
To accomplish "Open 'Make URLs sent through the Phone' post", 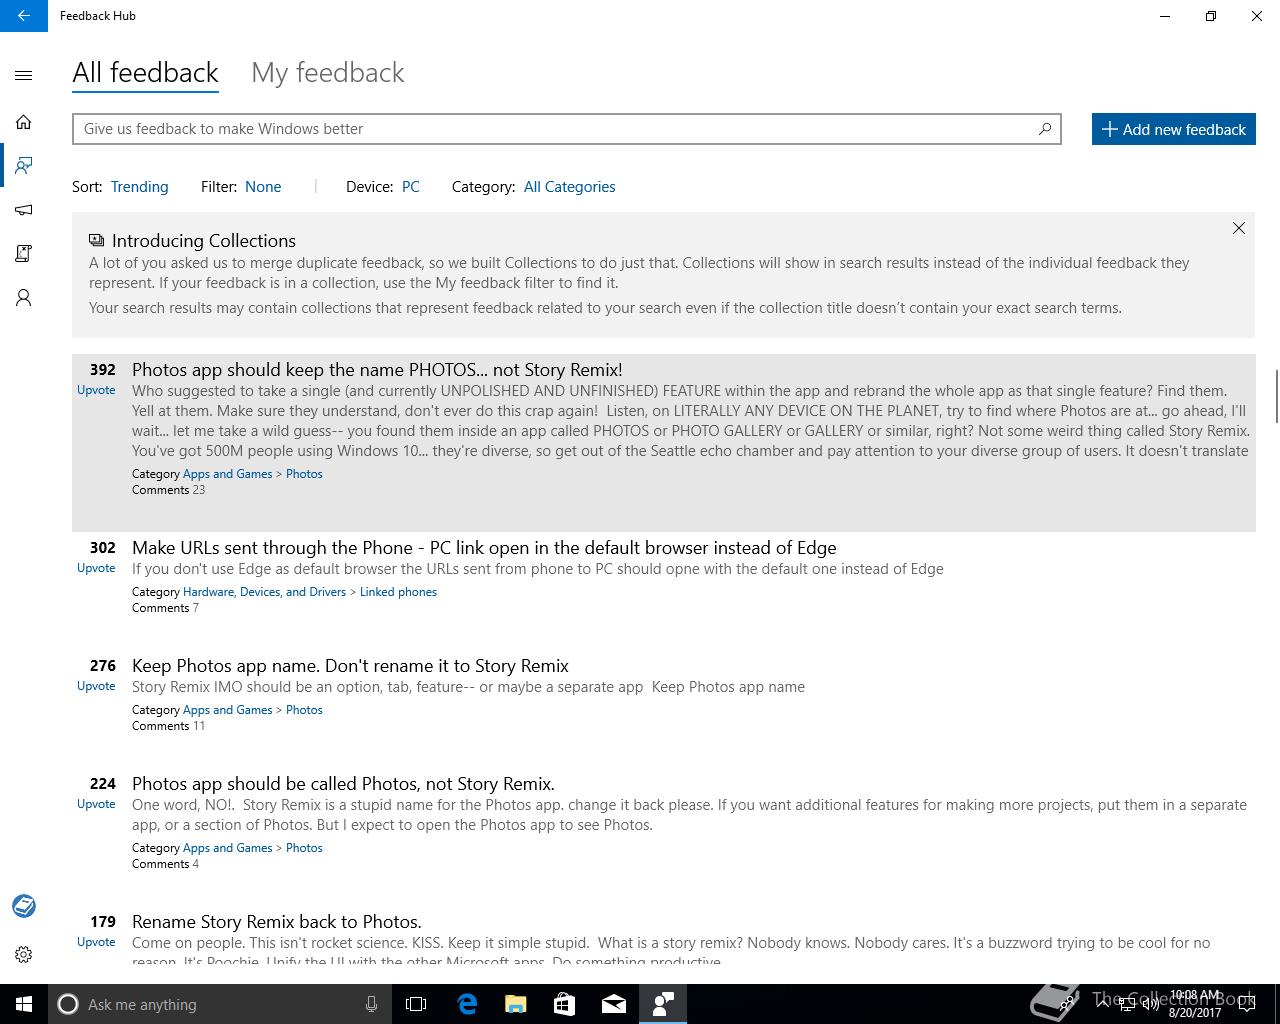I will pos(484,548).
